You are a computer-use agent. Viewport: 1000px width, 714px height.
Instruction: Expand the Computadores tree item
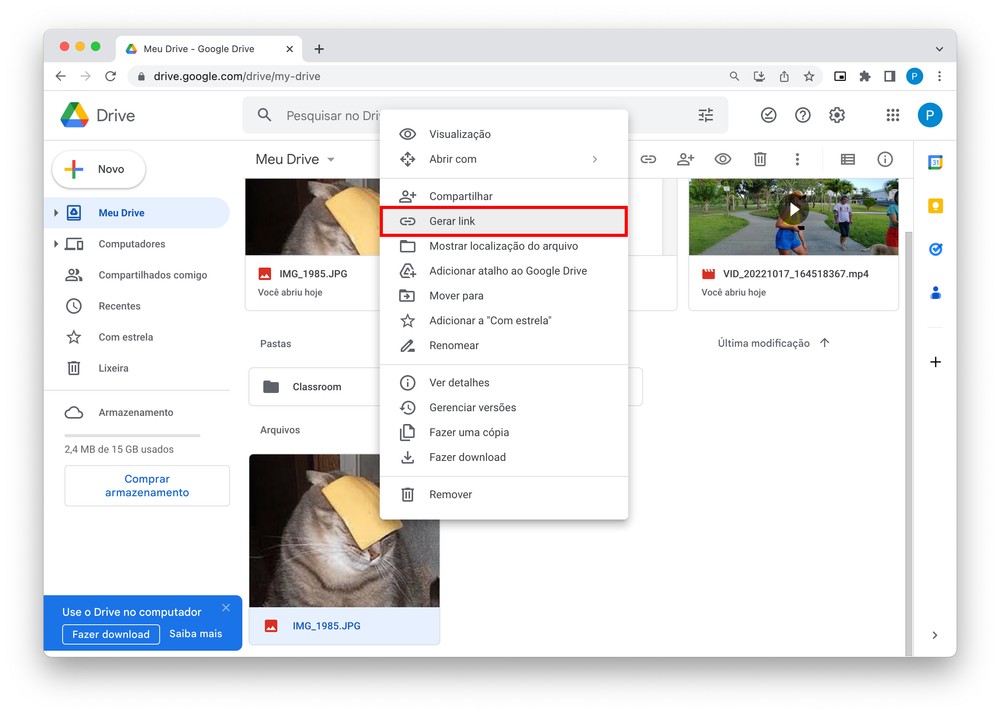tap(56, 244)
